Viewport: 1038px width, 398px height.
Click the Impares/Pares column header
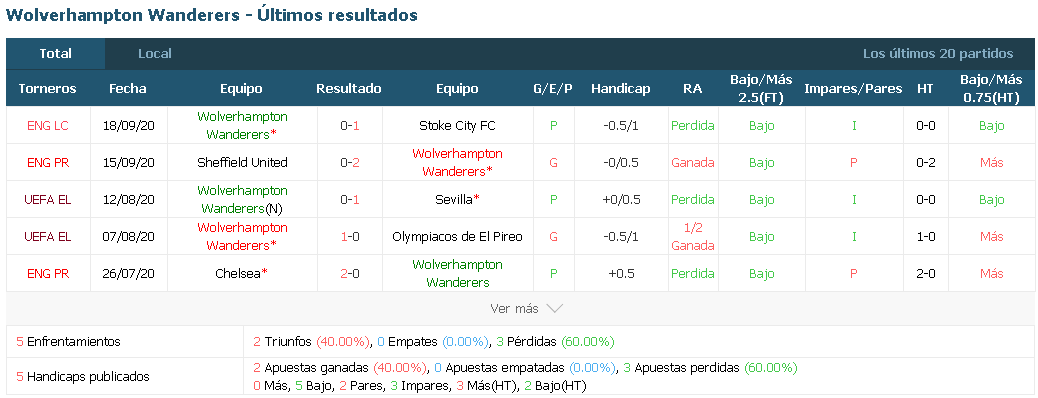853,89
